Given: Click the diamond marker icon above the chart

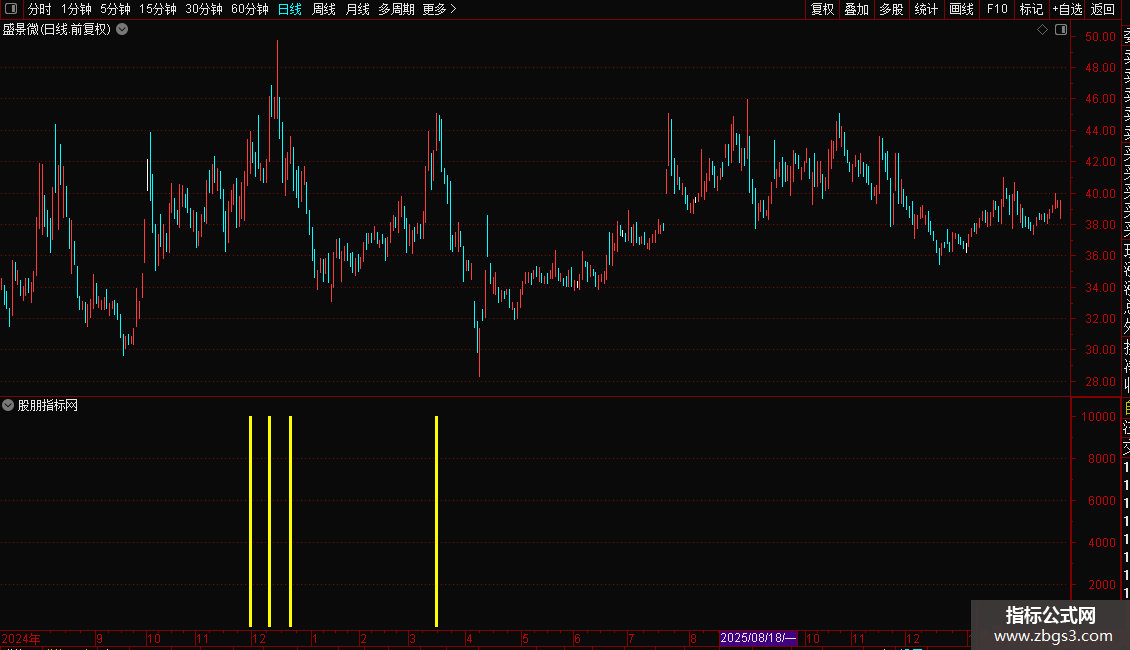Looking at the screenshot, I should coord(1042,30).
